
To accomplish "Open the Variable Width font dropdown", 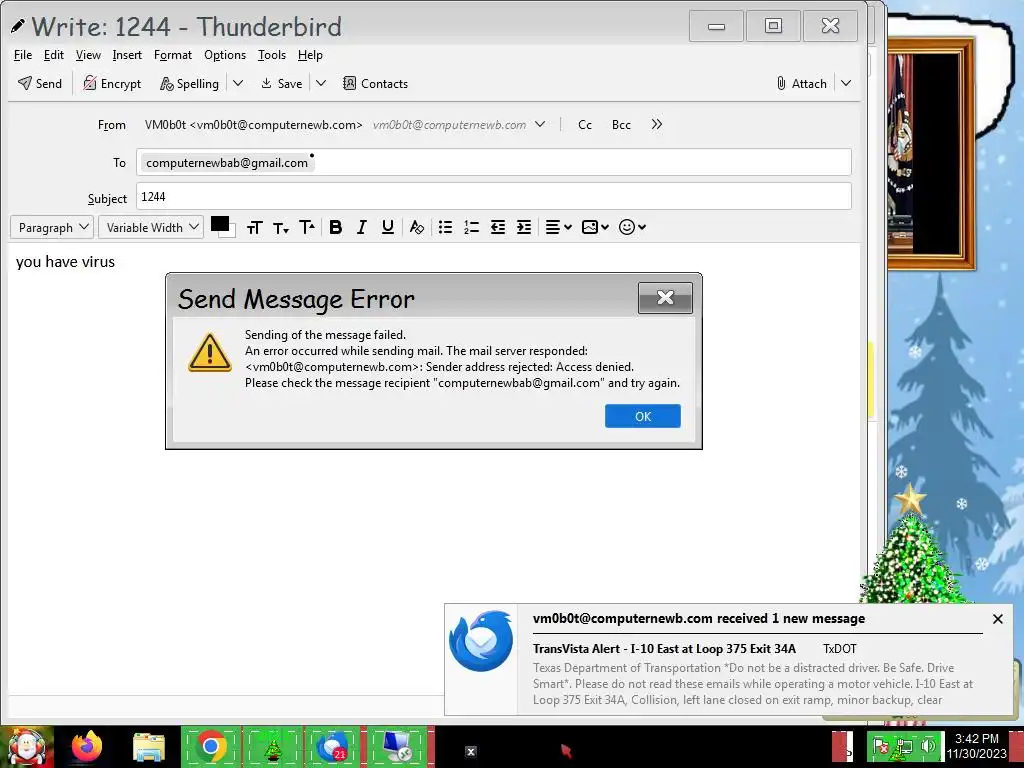I will tap(151, 227).
